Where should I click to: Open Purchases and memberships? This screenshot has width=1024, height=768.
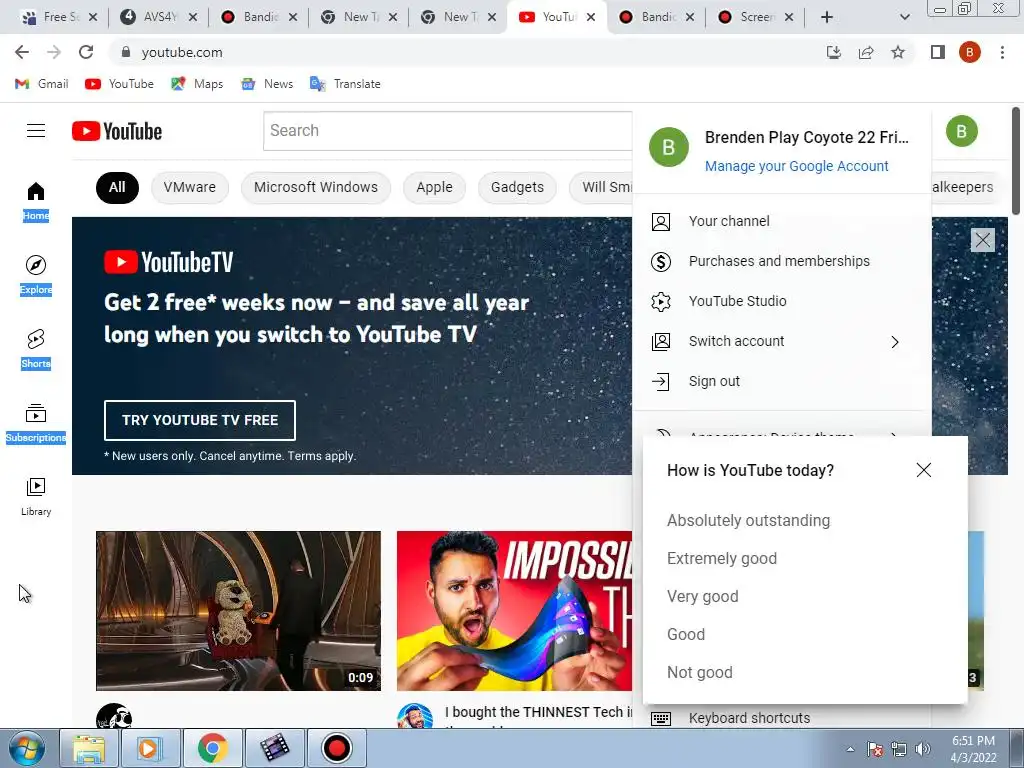[782, 261]
